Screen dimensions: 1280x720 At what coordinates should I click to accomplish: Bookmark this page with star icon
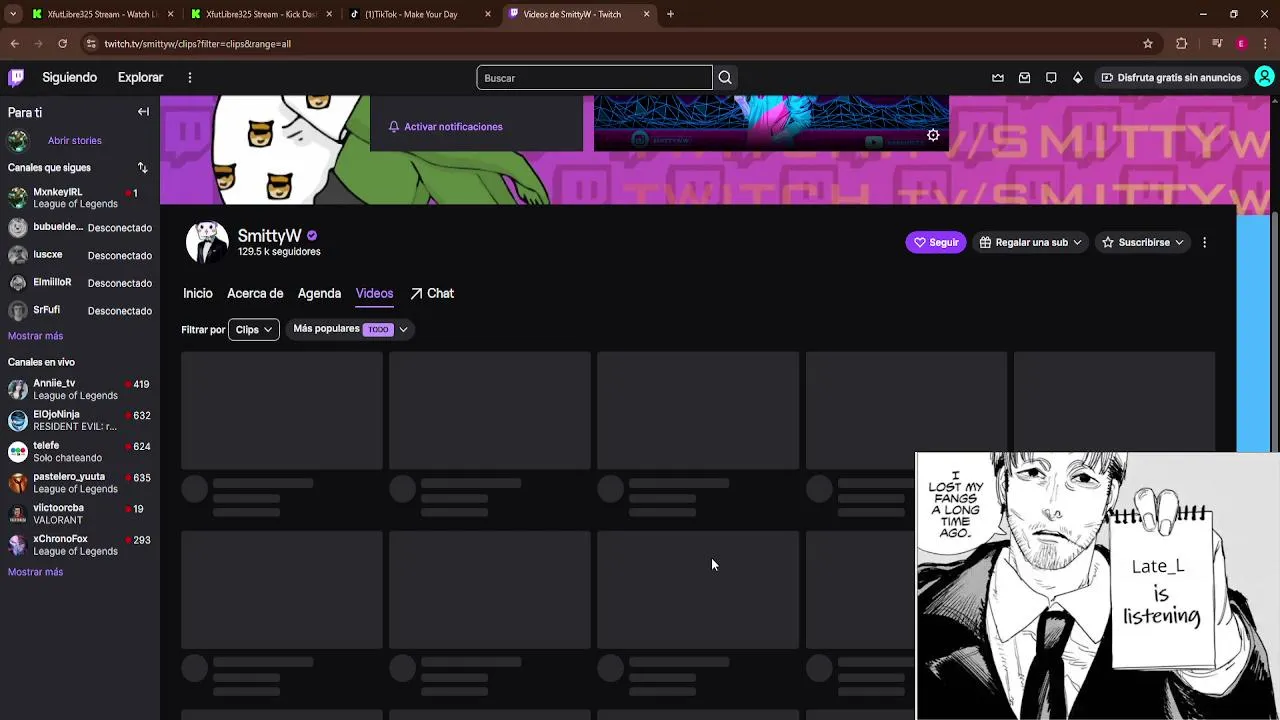point(1148,44)
